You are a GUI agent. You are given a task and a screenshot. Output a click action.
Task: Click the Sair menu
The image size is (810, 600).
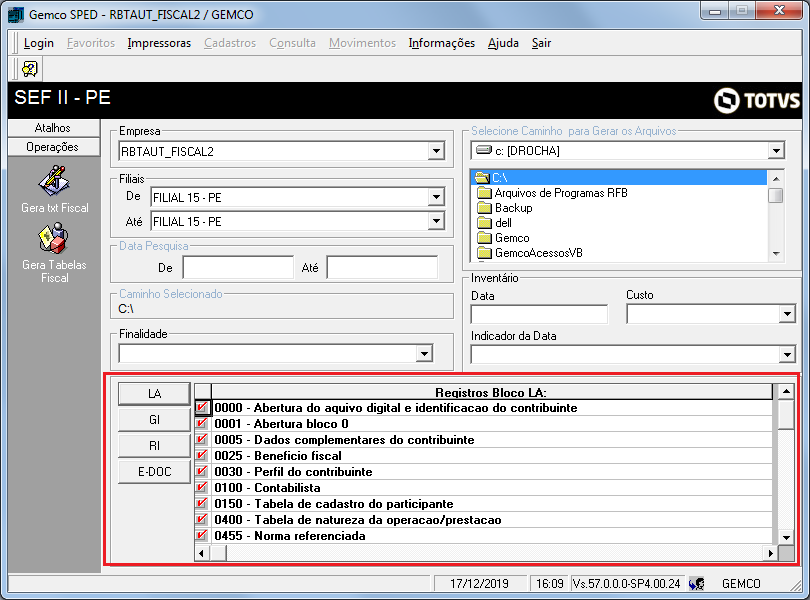pyautogui.click(x=541, y=43)
